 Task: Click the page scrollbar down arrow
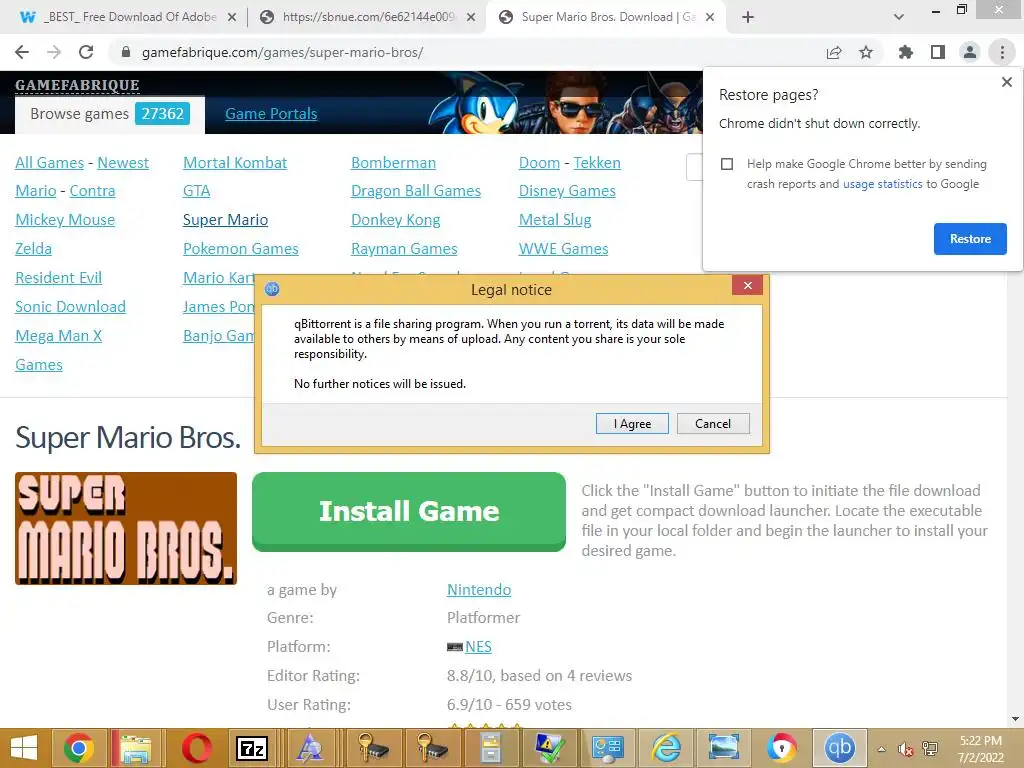click(x=1015, y=719)
